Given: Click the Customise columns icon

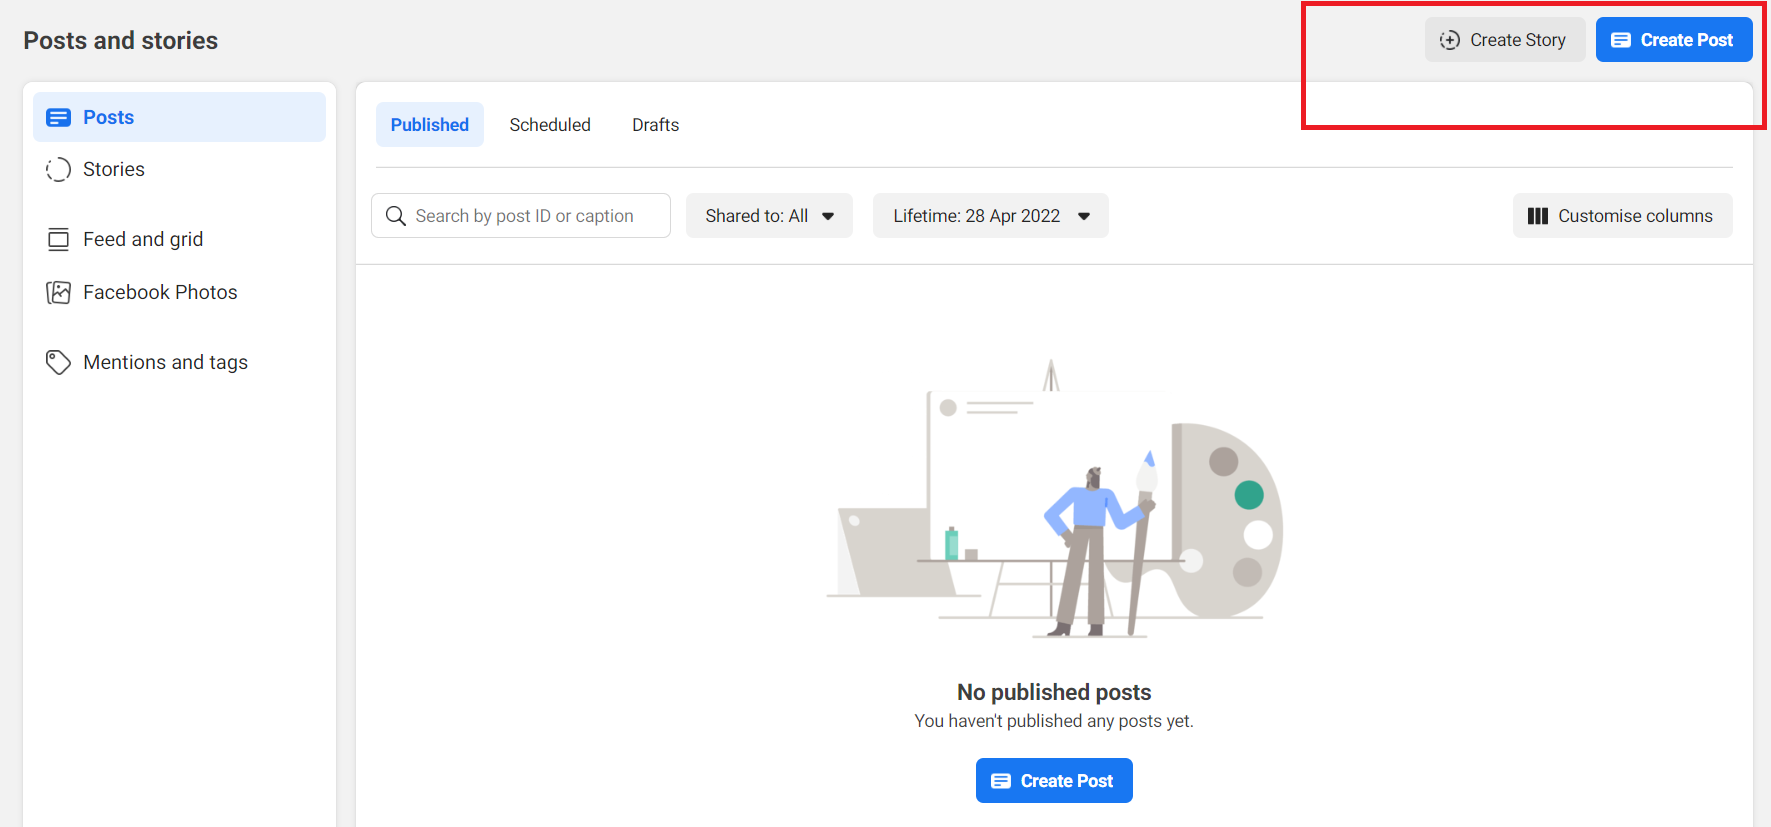Looking at the screenshot, I should coord(1537,216).
